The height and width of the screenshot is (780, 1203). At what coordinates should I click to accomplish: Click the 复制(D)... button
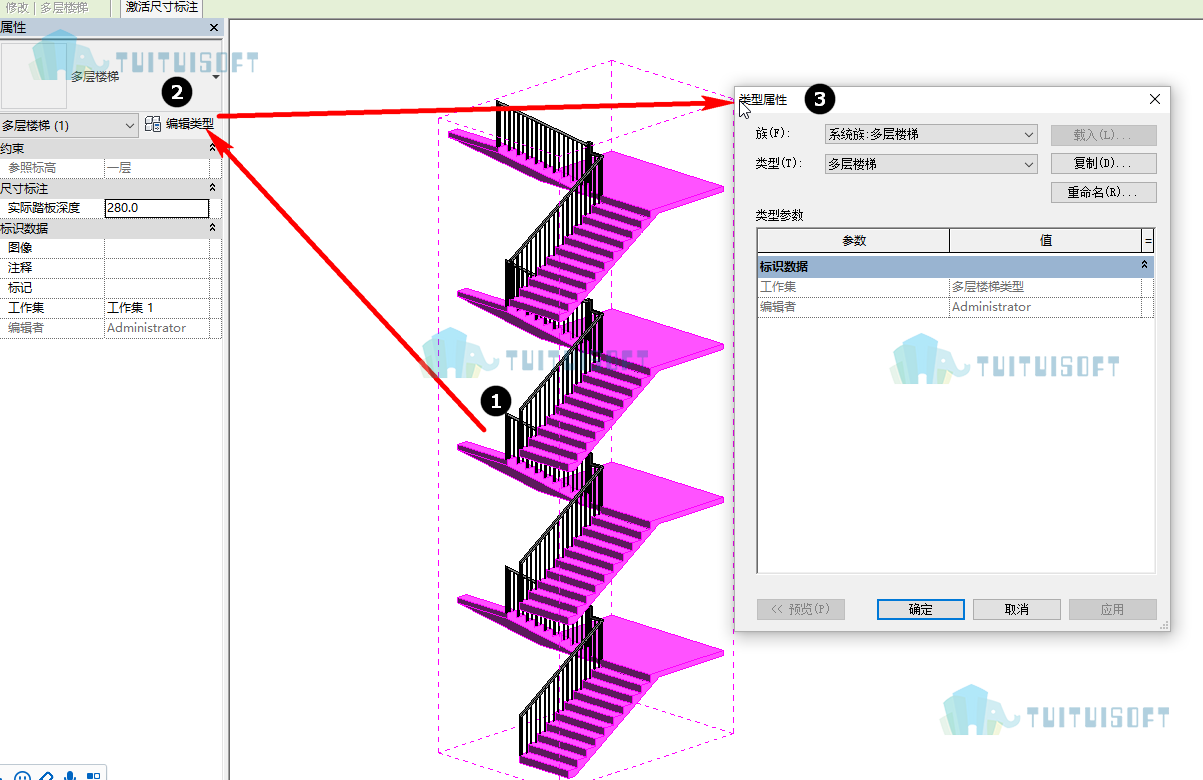click(x=1104, y=163)
